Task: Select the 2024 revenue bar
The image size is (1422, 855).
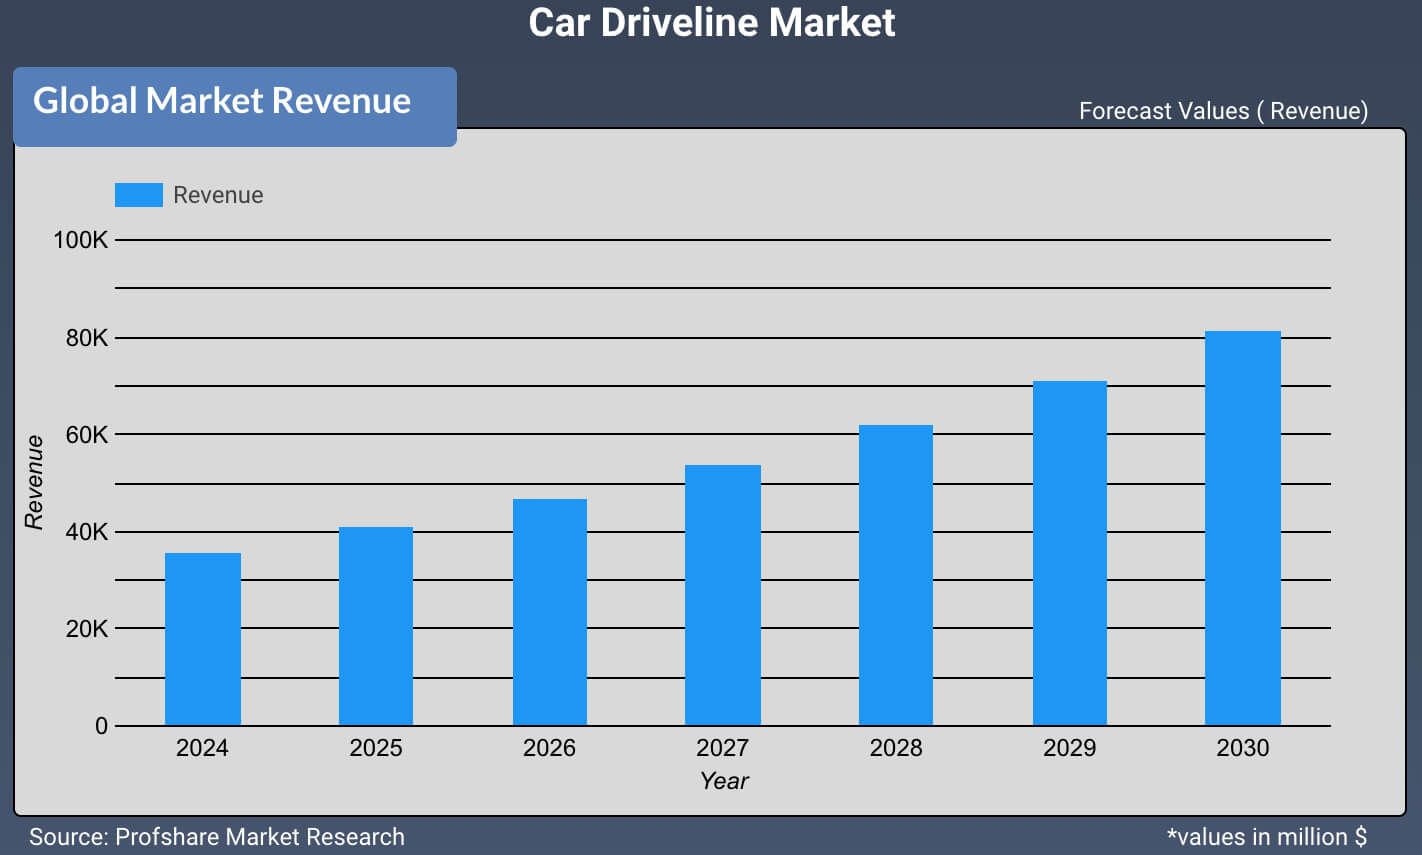Action: point(203,639)
